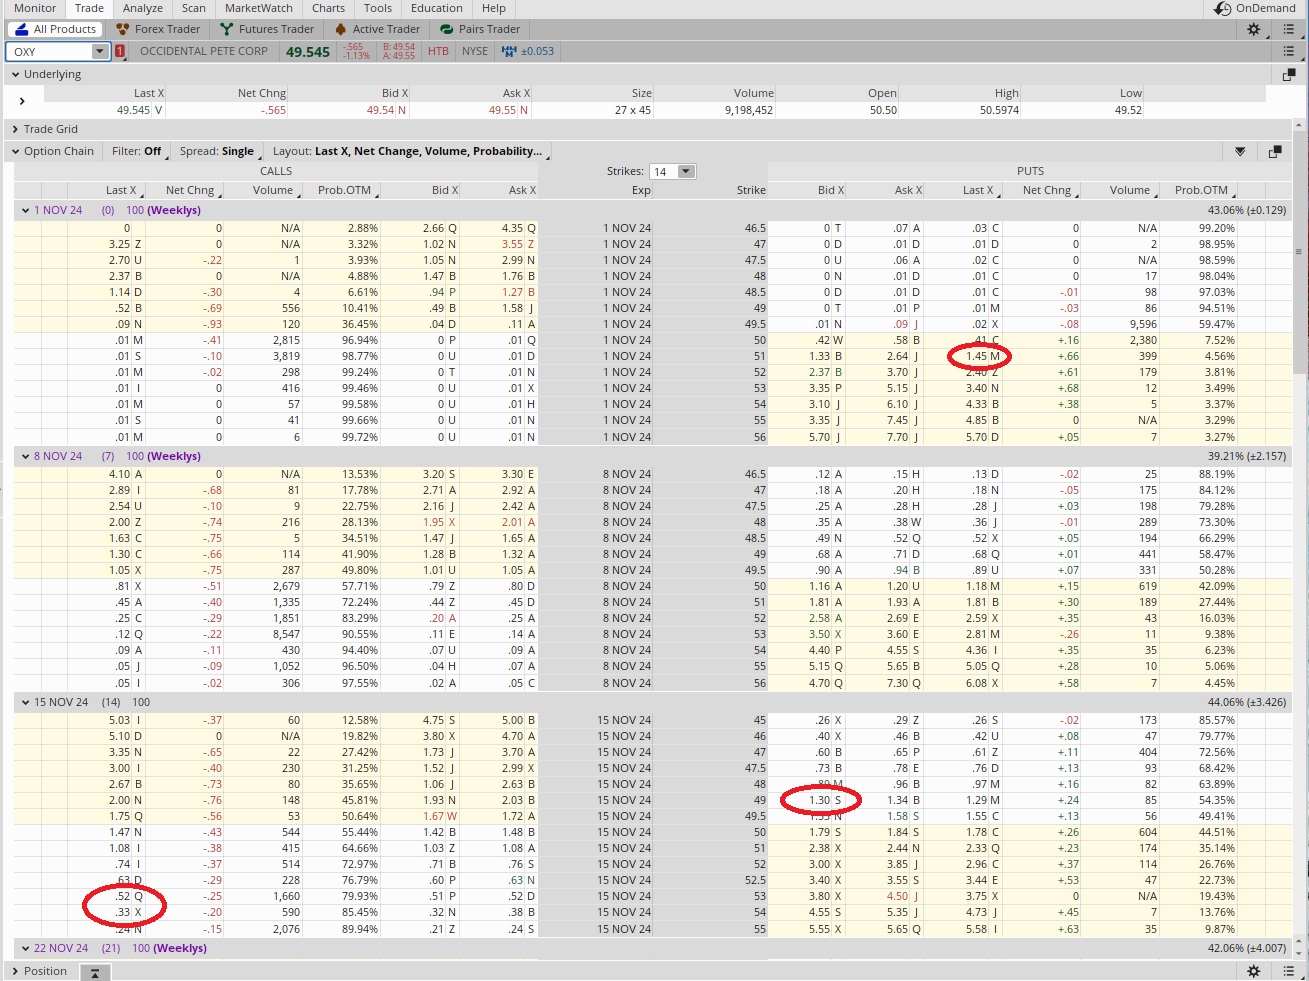
Task: Go to the Scan main tab
Action: [194, 8]
